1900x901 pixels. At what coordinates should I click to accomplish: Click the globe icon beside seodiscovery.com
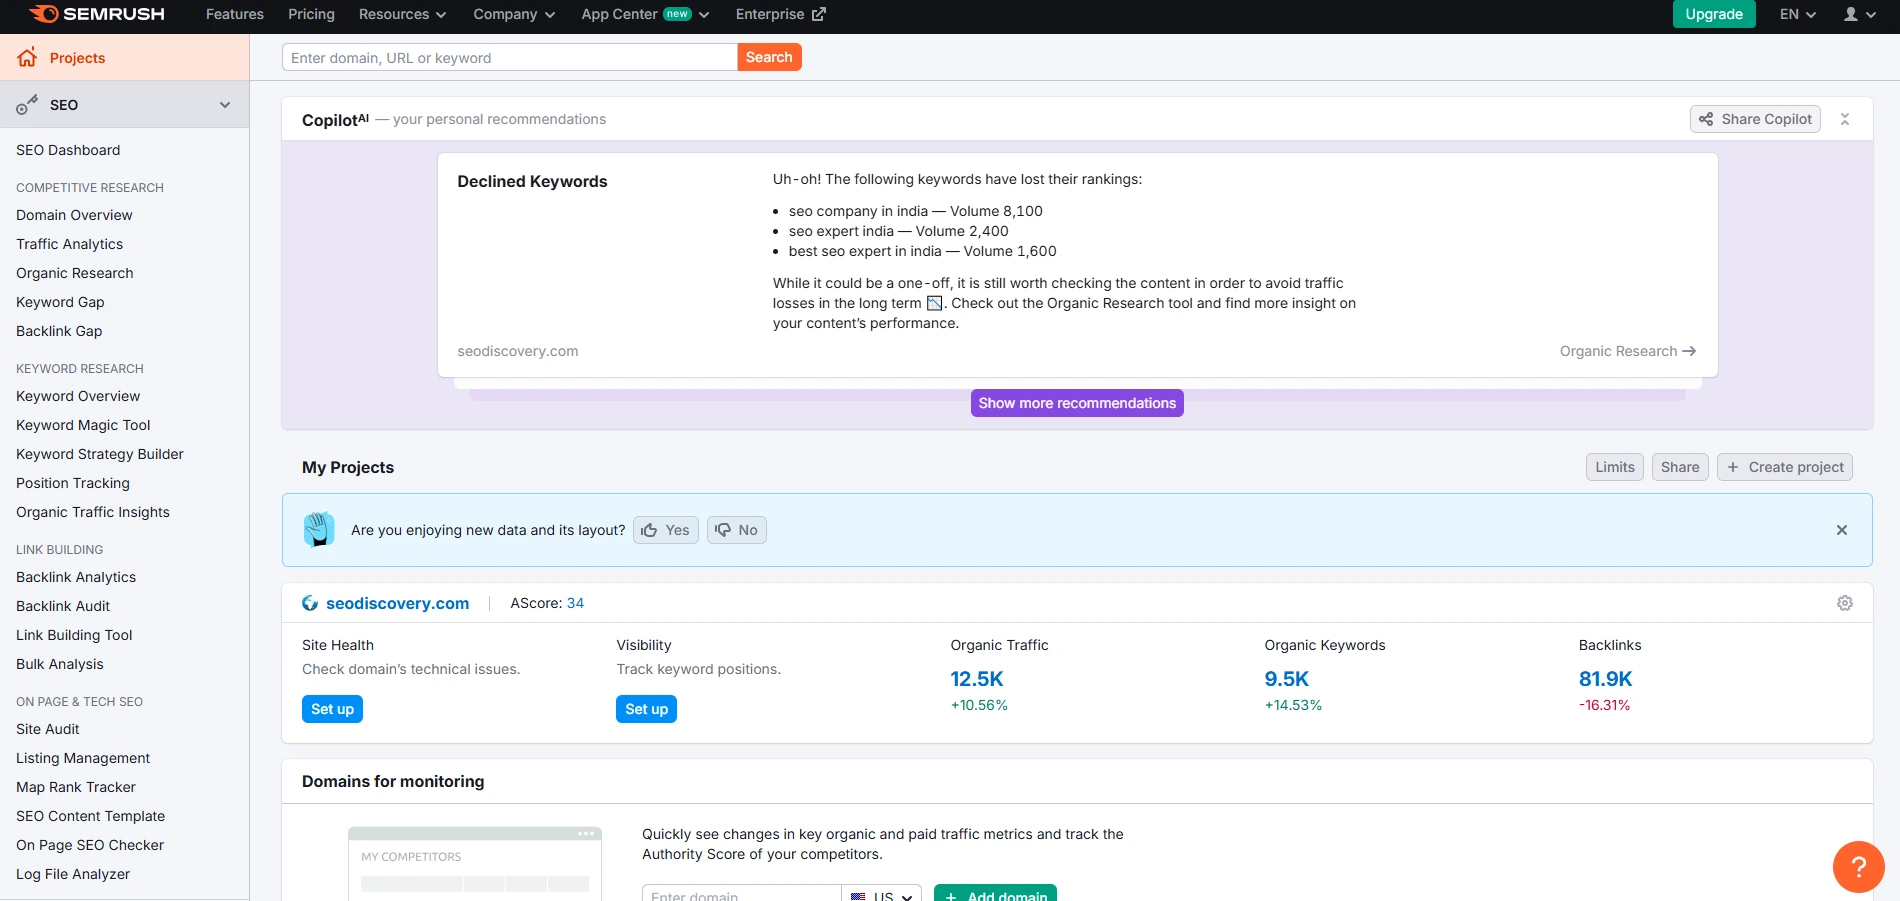309,603
